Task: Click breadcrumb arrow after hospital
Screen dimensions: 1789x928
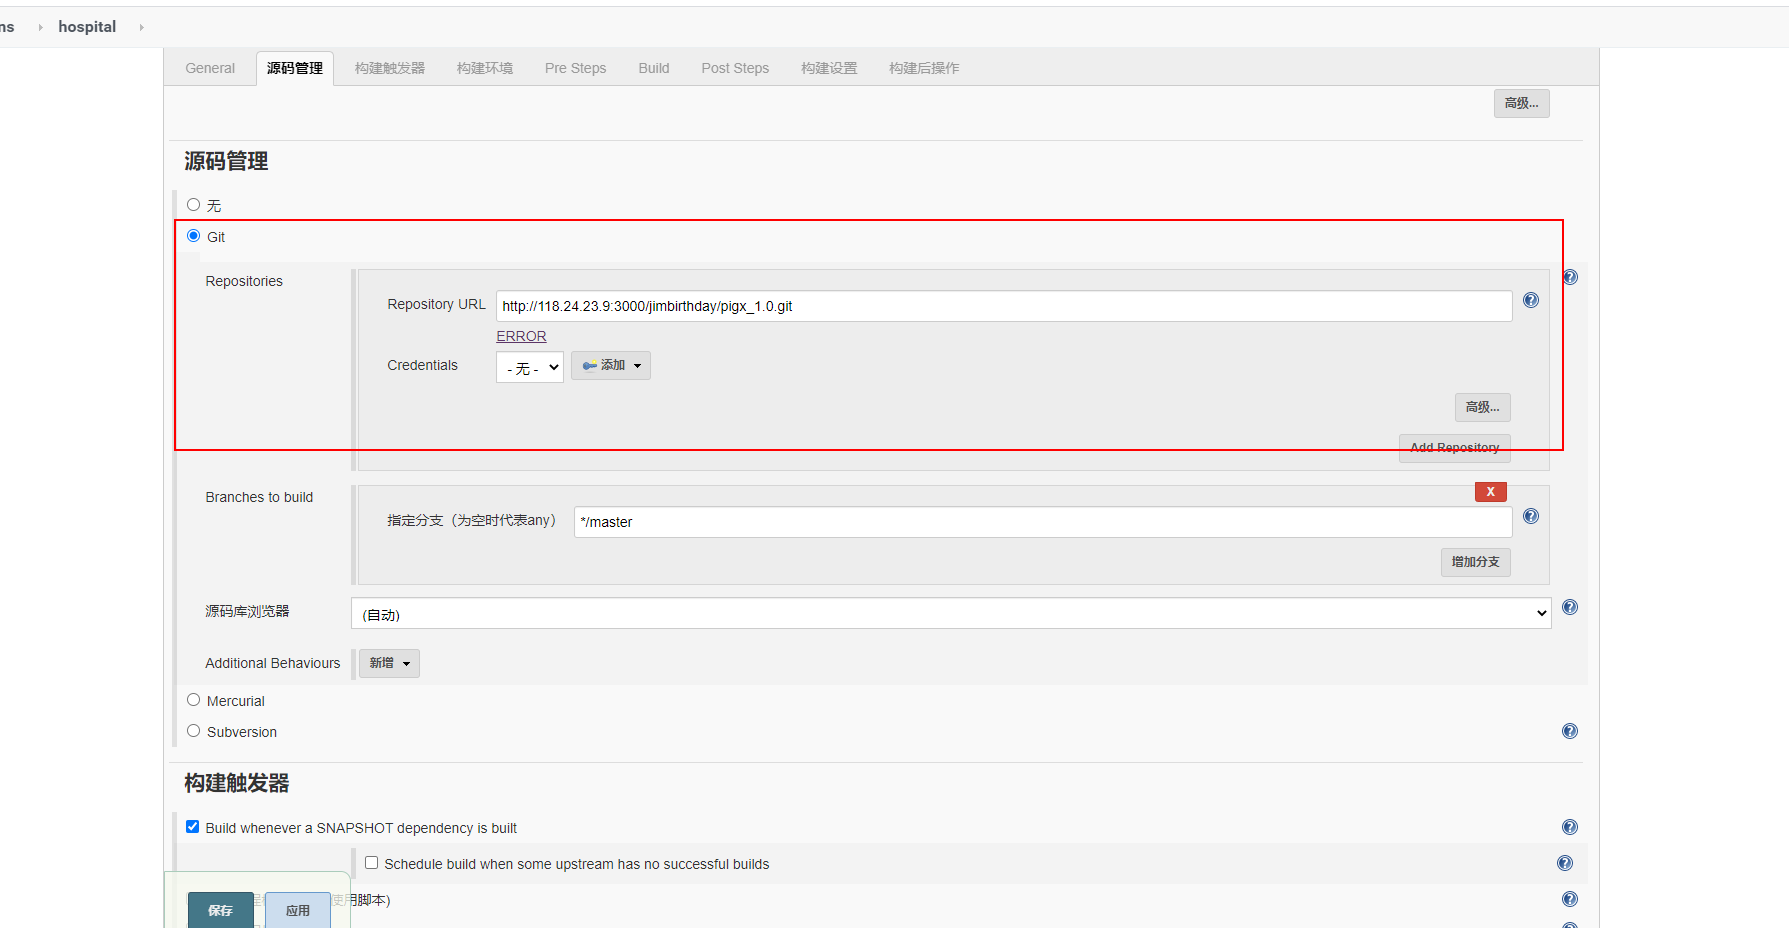Action: [141, 27]
